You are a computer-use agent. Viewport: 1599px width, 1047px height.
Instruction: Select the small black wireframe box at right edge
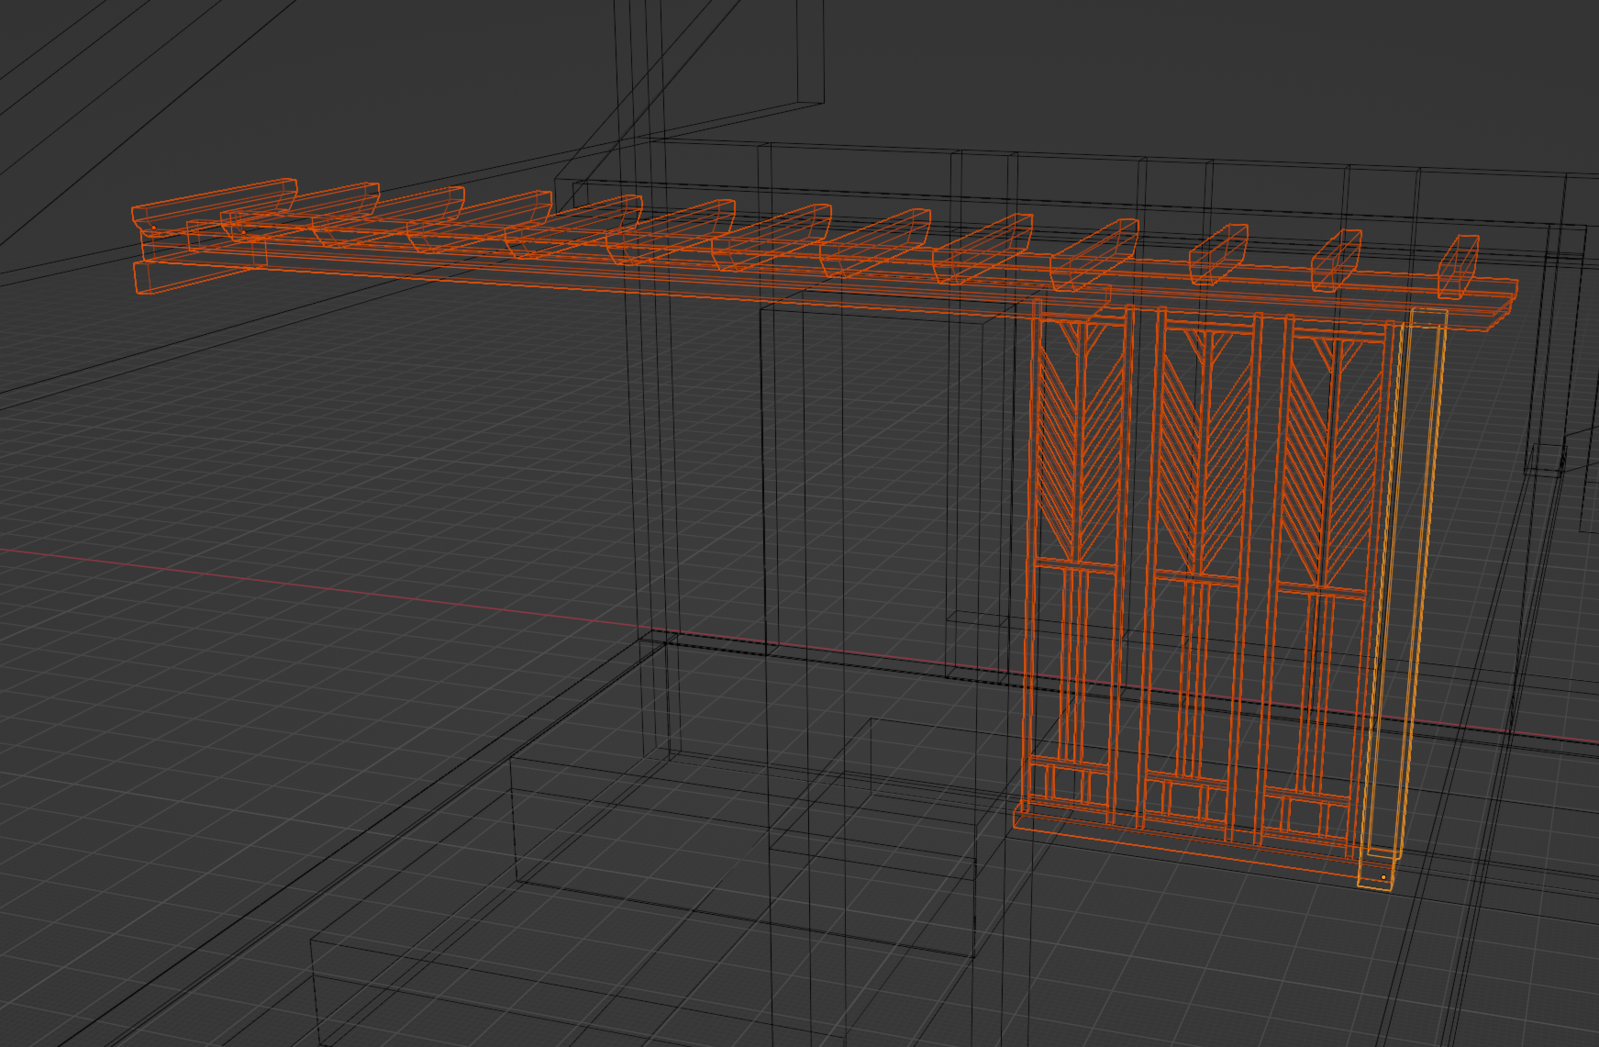[1545, 458]
